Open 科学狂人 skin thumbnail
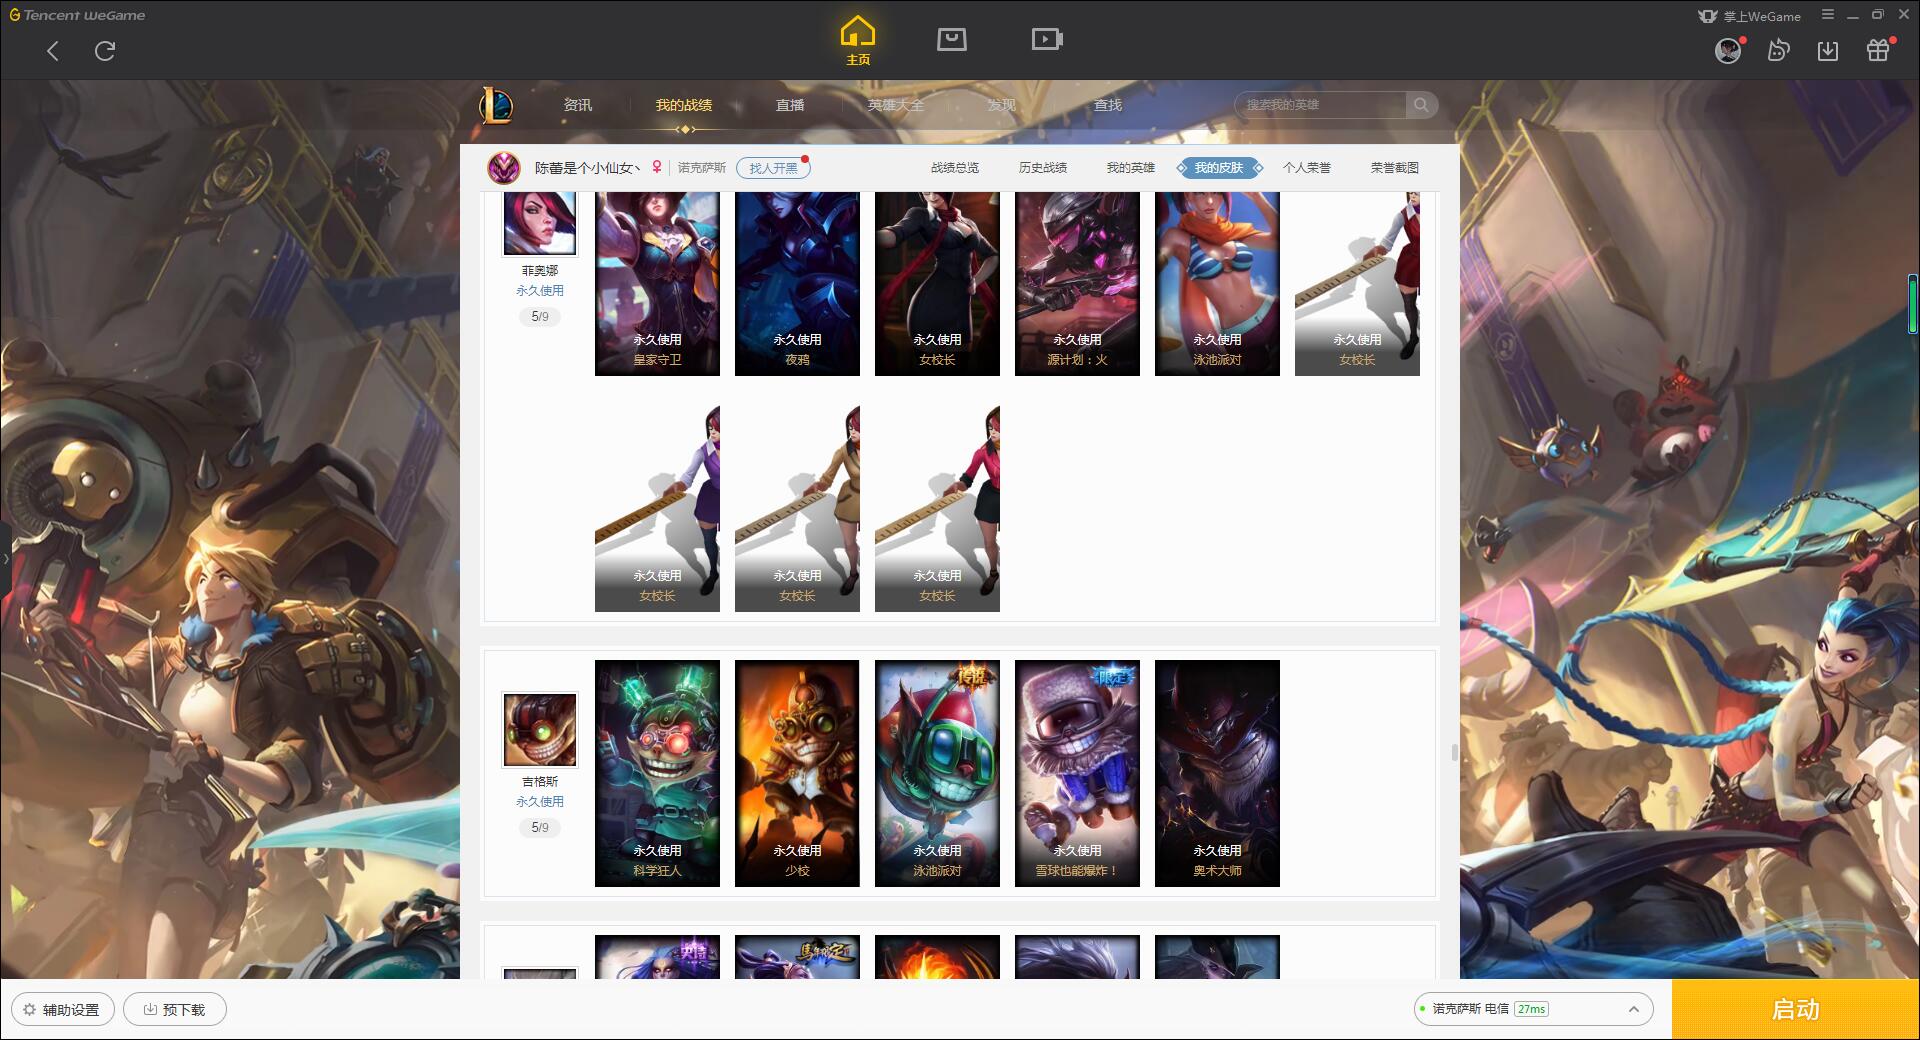Image resolution: width=1920 pixels, height=1040 pixels. pyautogui.click(x=657, y=773)
